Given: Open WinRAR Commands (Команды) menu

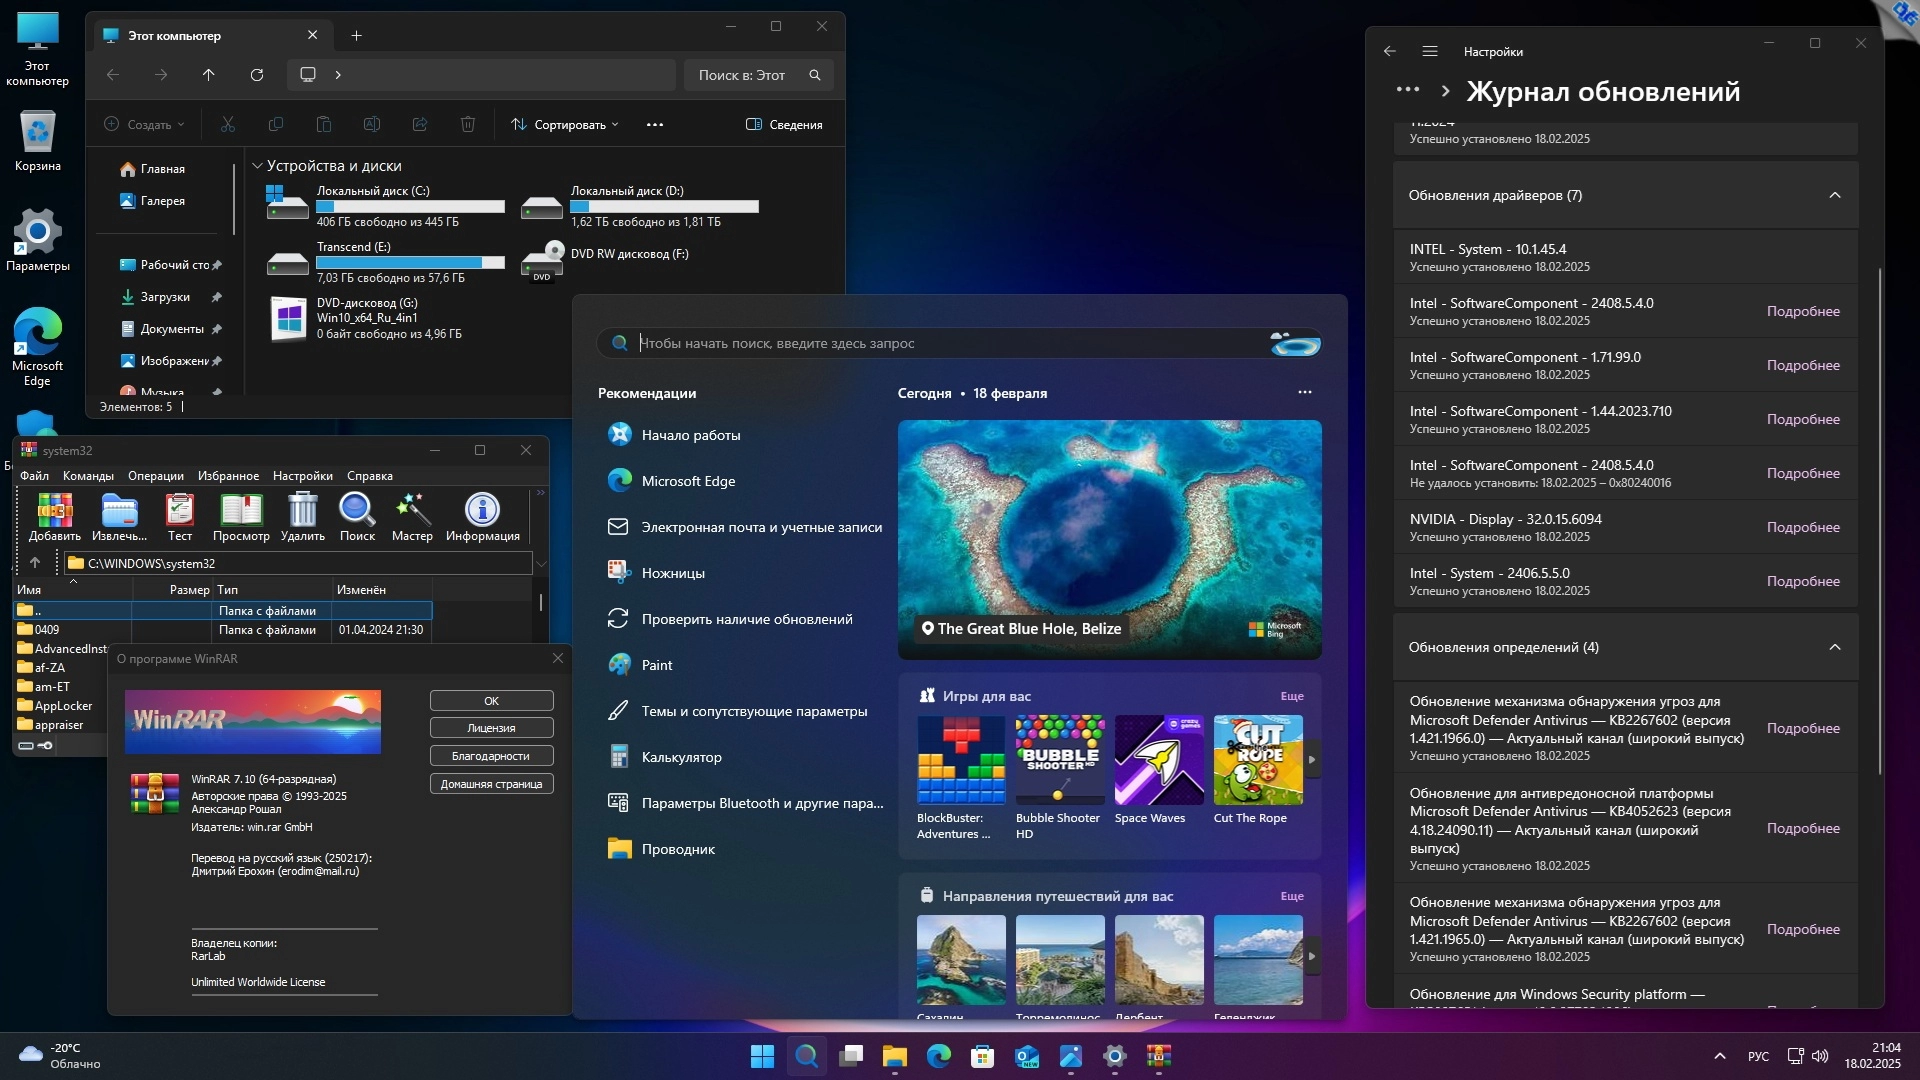Looking at the screenshot, I should (x=88, y=476).
